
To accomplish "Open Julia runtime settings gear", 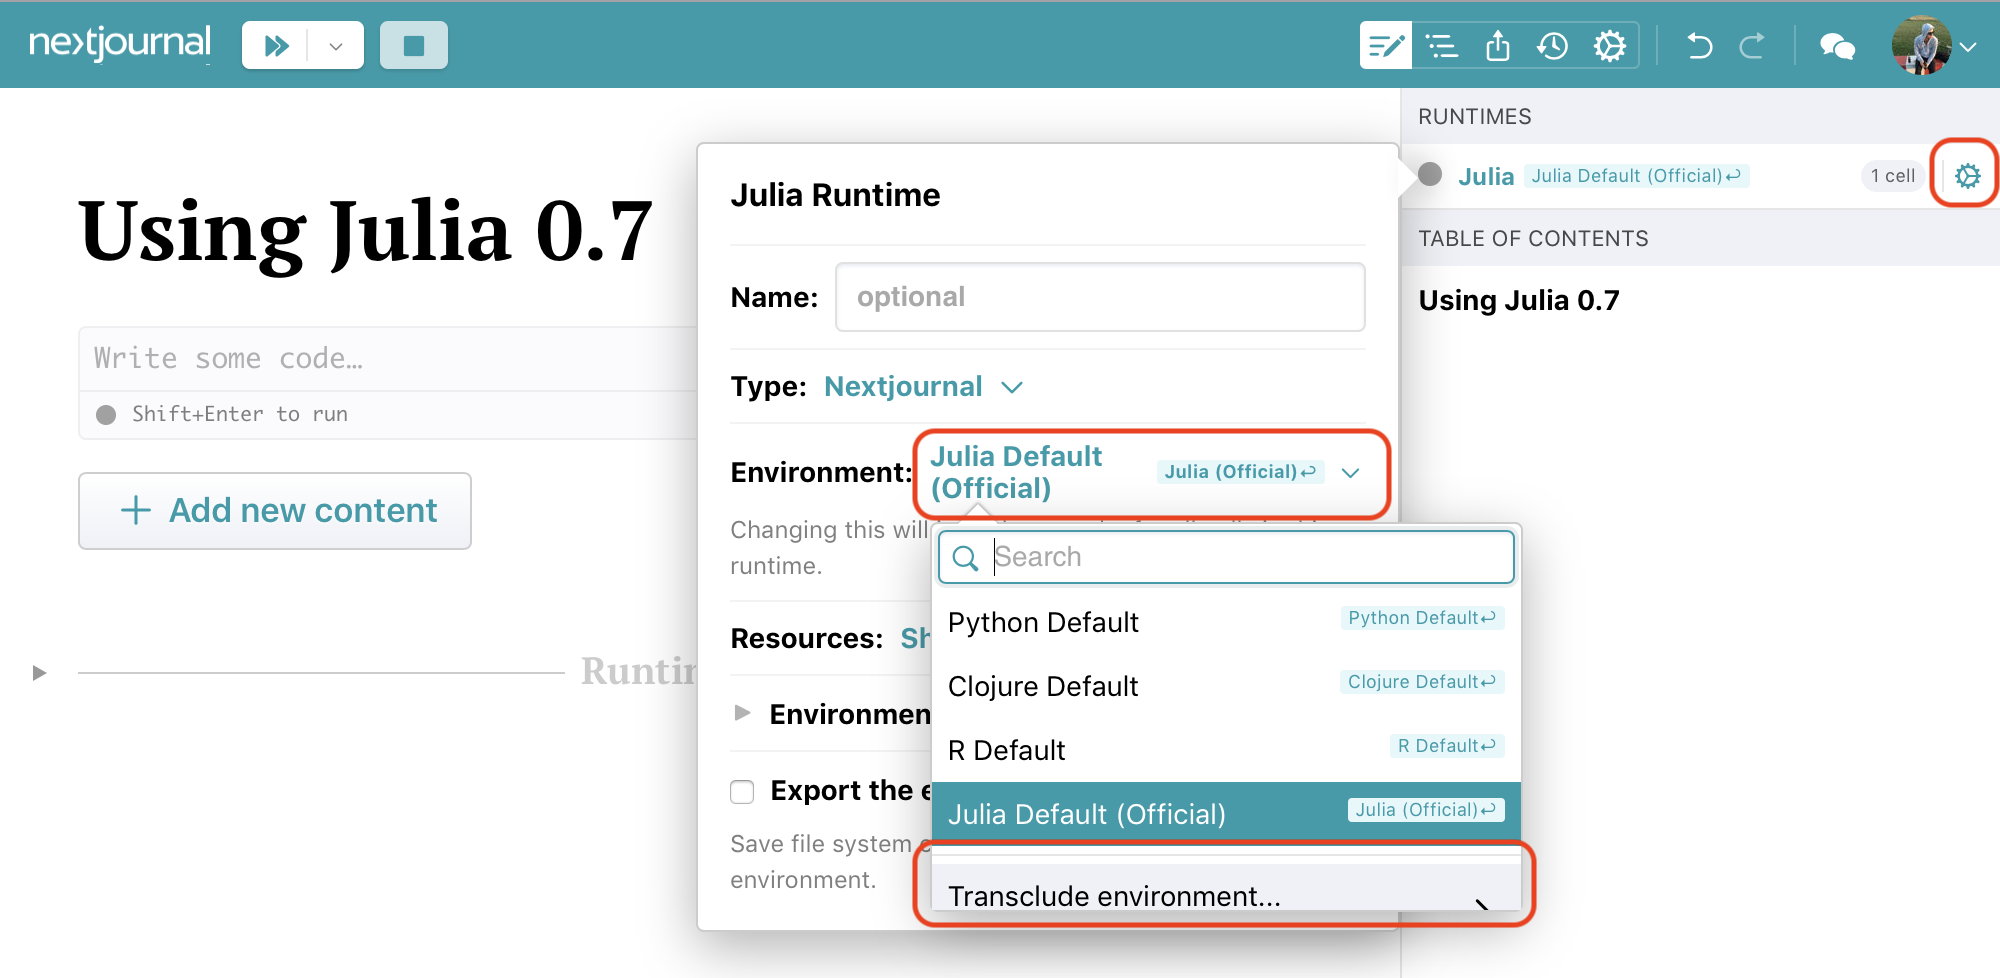I will (1967, 176).
